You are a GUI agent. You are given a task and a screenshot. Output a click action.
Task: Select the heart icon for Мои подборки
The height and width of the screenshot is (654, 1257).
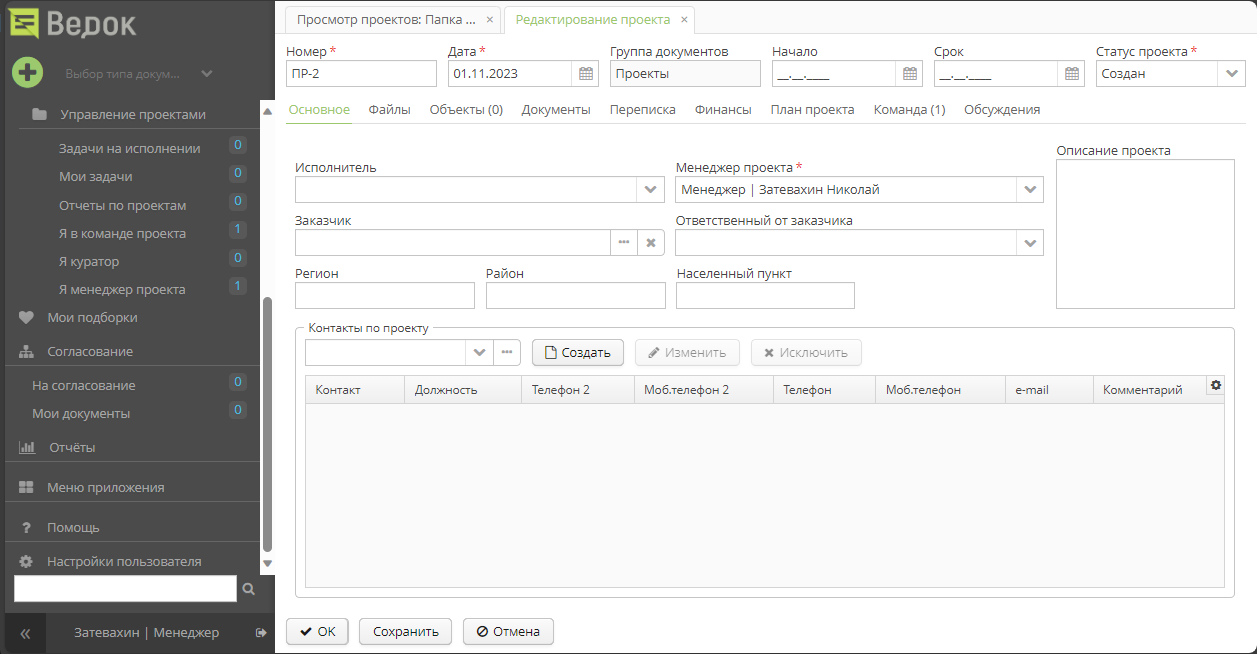pyautogui.click(x=25, y=317)
